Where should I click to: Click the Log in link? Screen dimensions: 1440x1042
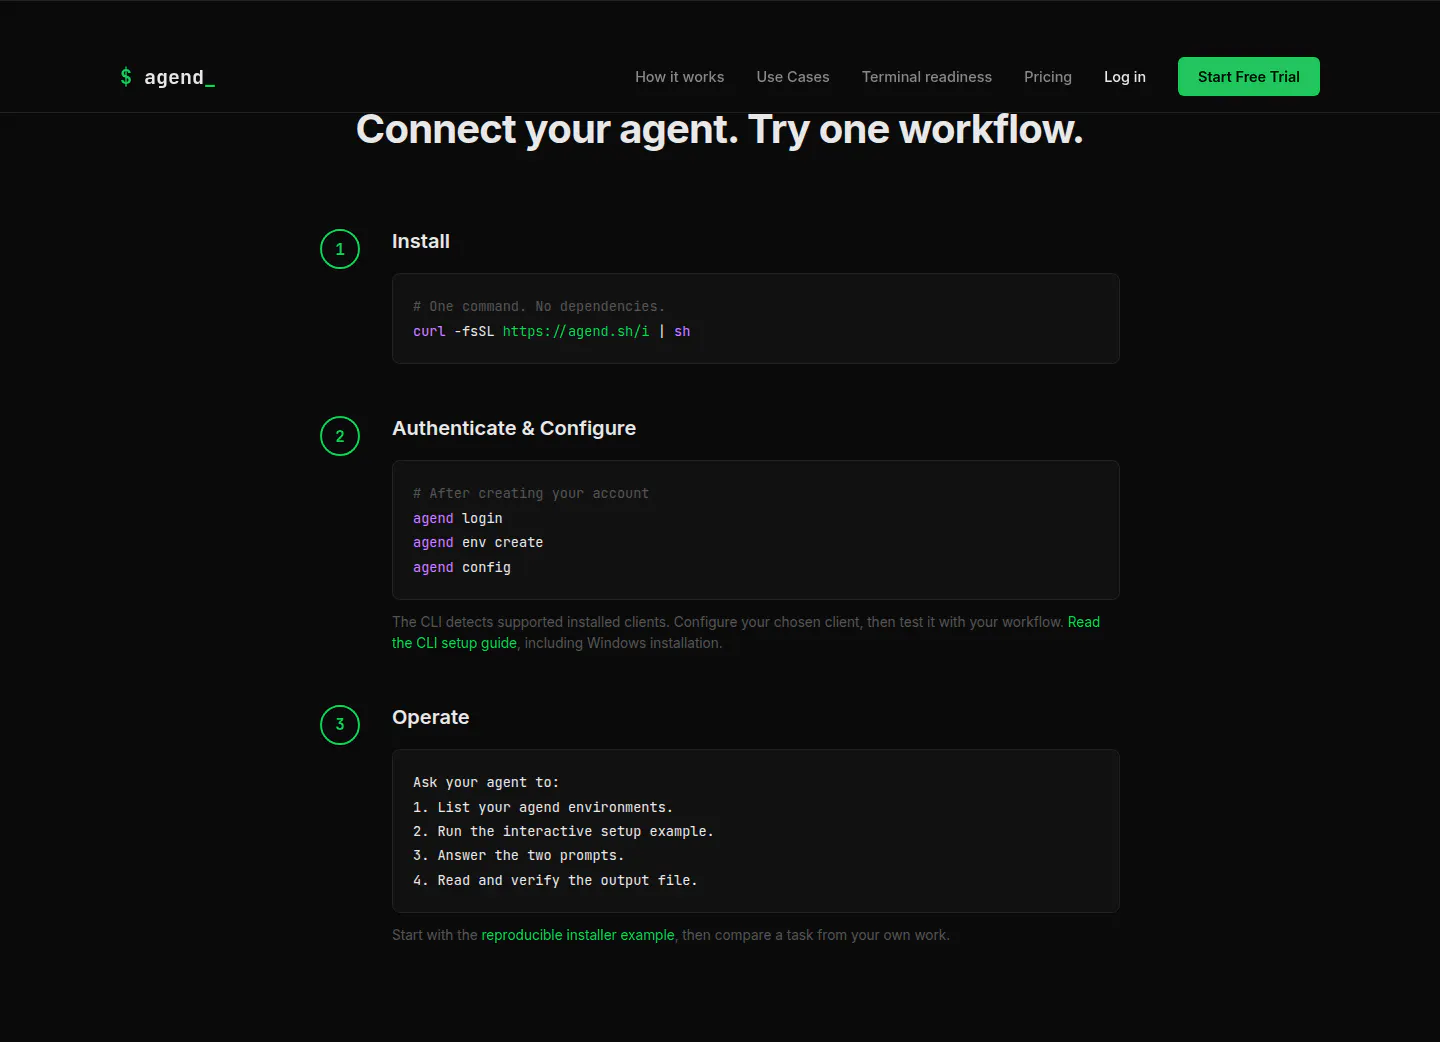click(1125, 77)
